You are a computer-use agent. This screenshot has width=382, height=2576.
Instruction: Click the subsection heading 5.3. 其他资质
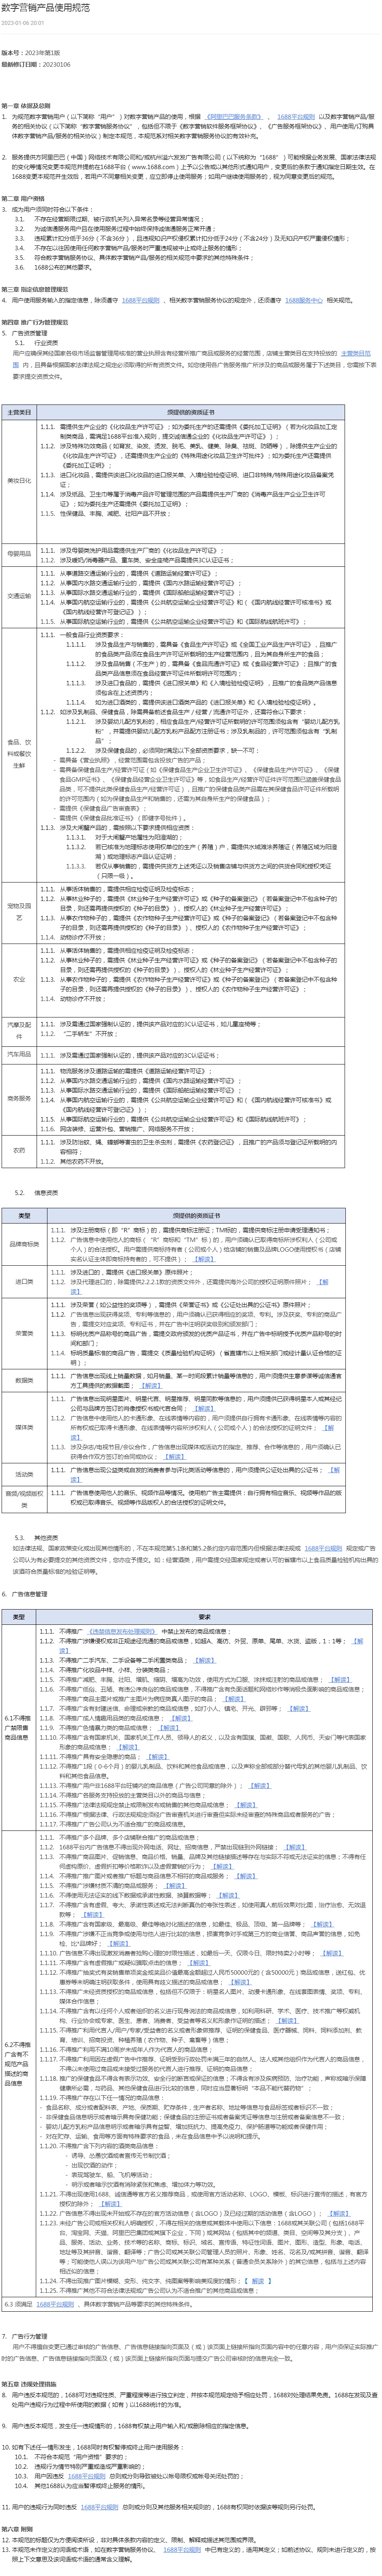(37, 1536)
